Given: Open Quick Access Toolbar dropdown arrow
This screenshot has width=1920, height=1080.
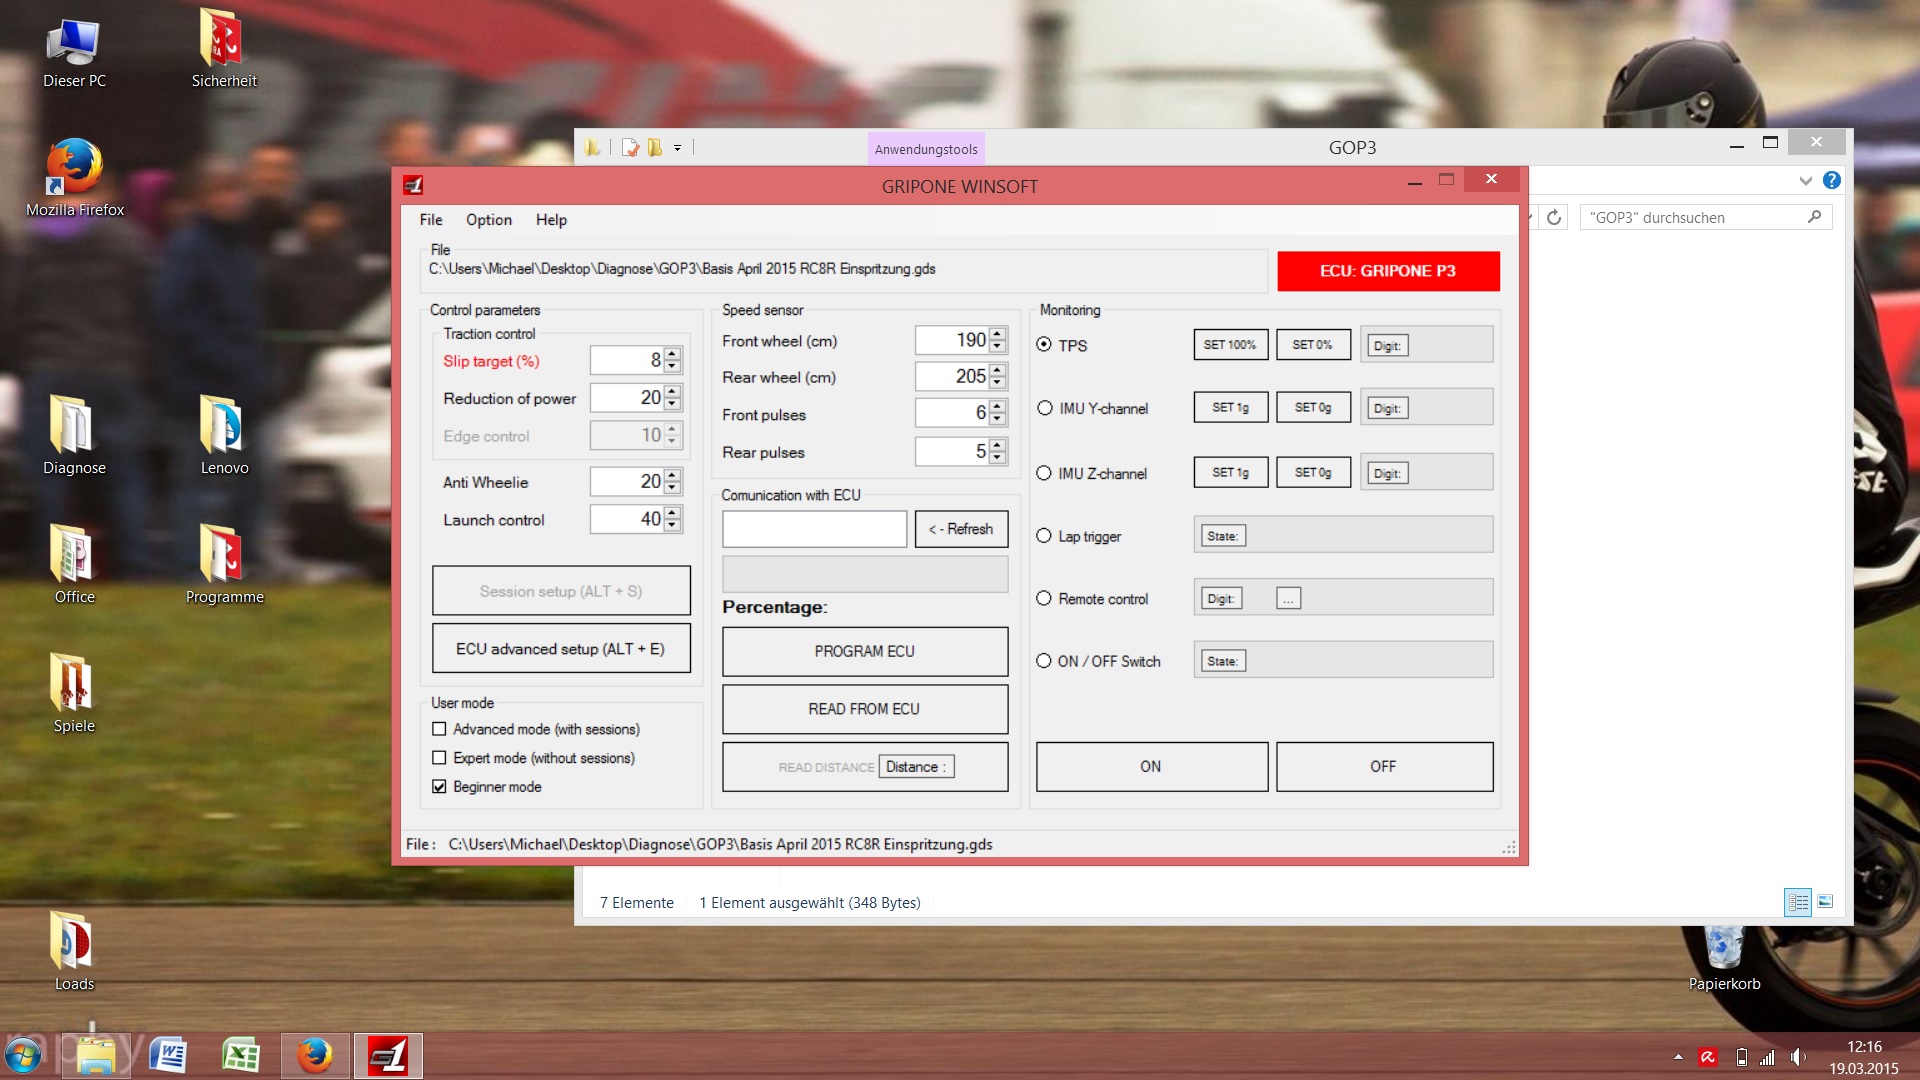Looking at the screenshot, I should 677,148.
